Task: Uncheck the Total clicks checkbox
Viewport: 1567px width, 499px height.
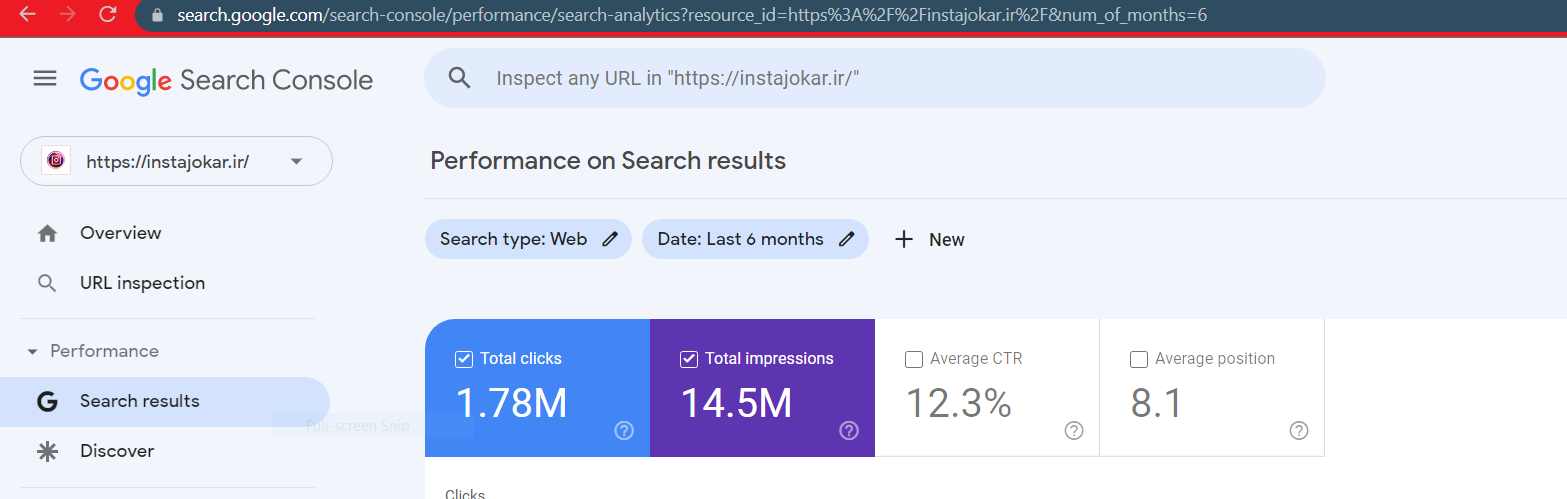Action: coord(463,359)
